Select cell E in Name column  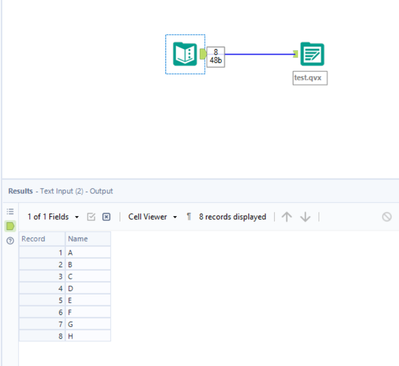88,300
